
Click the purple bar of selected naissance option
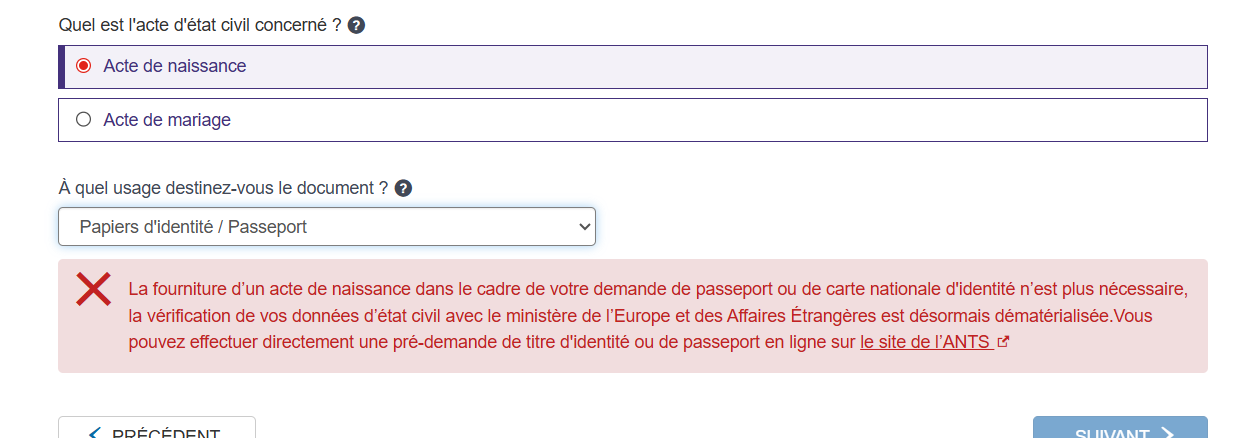point(62,67)
